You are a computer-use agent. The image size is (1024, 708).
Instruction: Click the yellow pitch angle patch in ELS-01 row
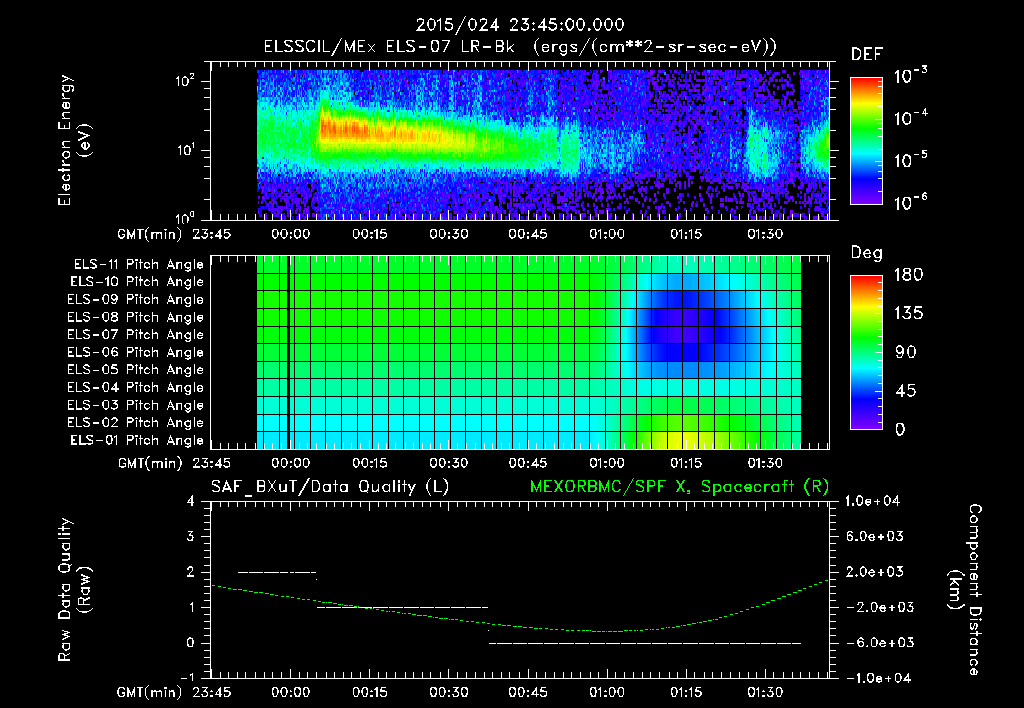(684, 440)
